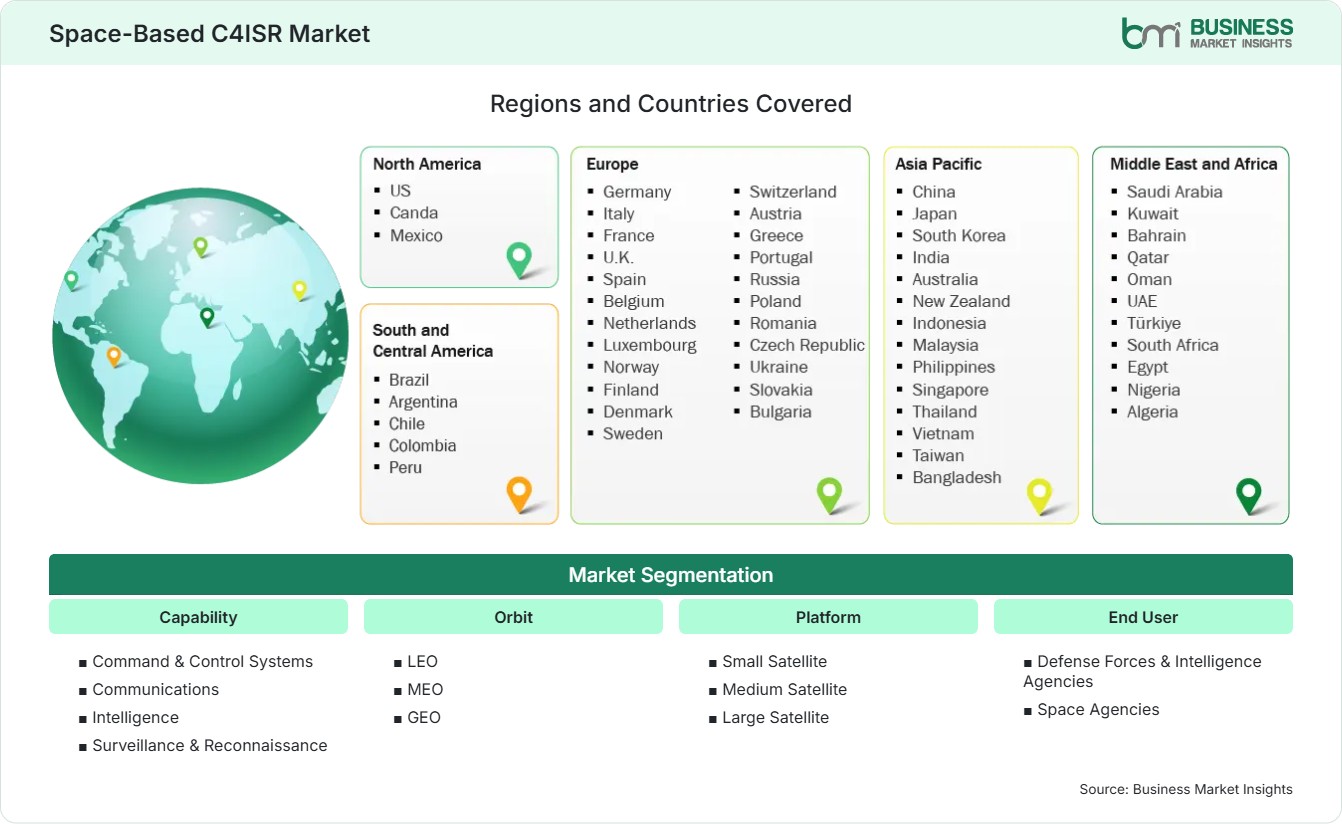Click 'New Zealand' in Asia Pacific list
The height and width of the screenshot is (824, 1342).
961,301
